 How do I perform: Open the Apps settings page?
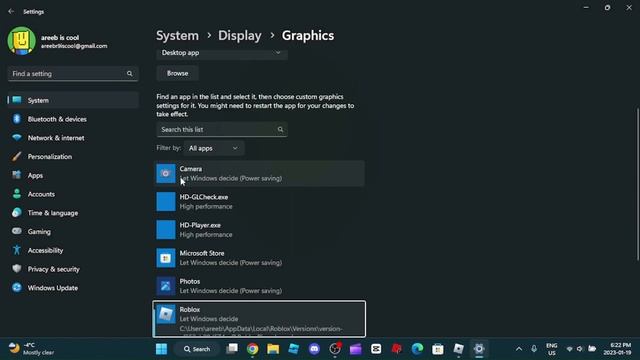click(73, 176)
